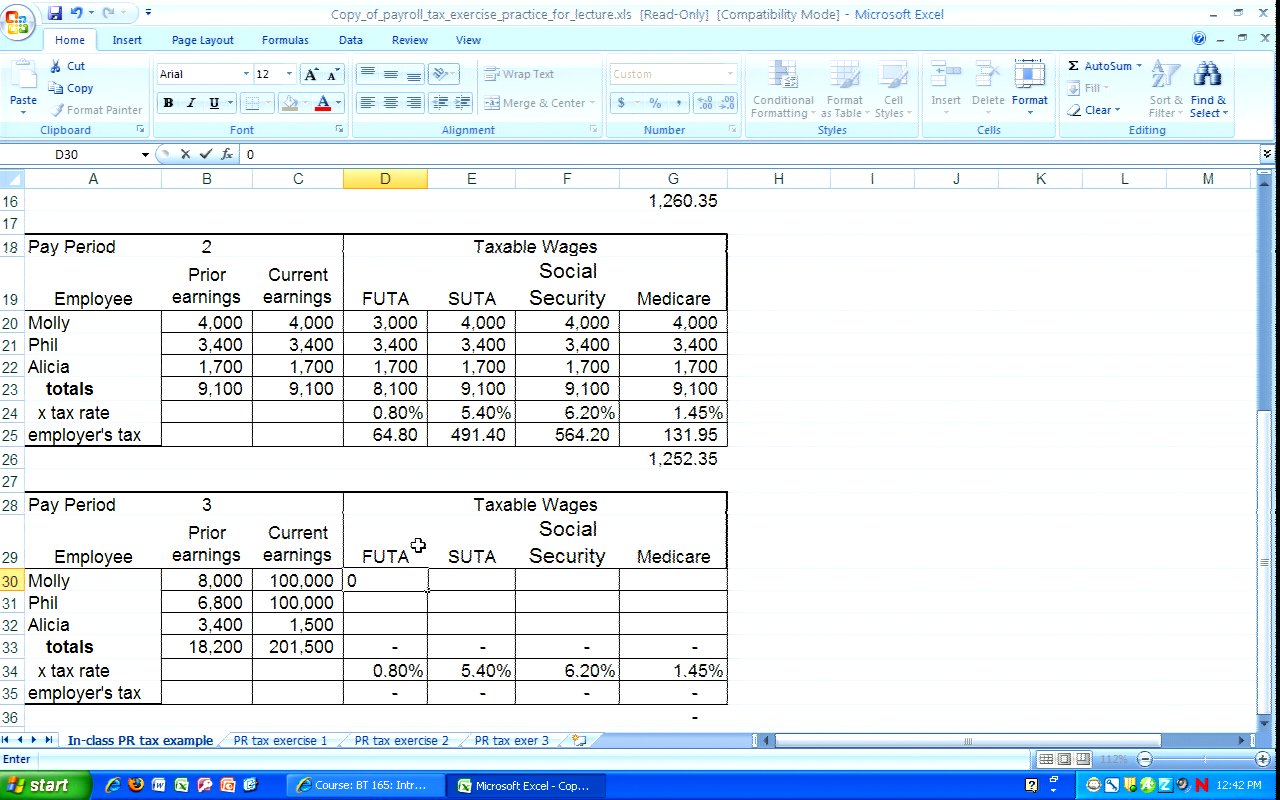Click the Cut scissors icon

(x=57, y=66)
